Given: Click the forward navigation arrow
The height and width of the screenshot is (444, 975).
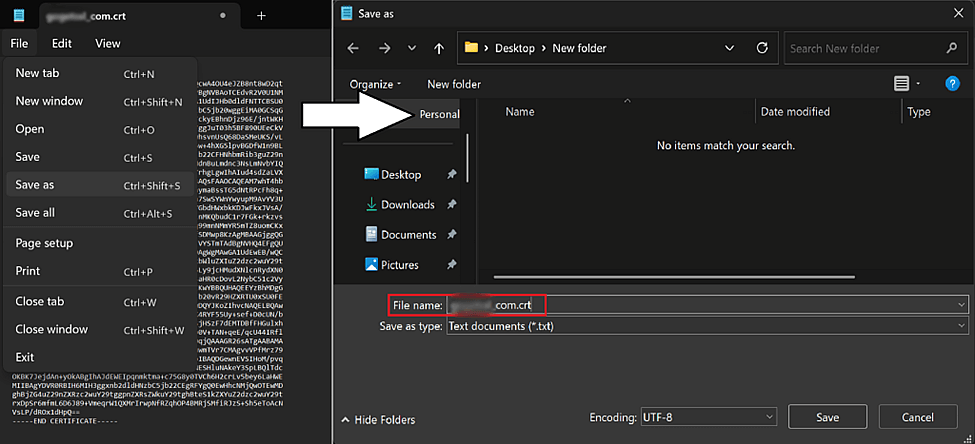Looking at the screenshot, I should (385, 48).
